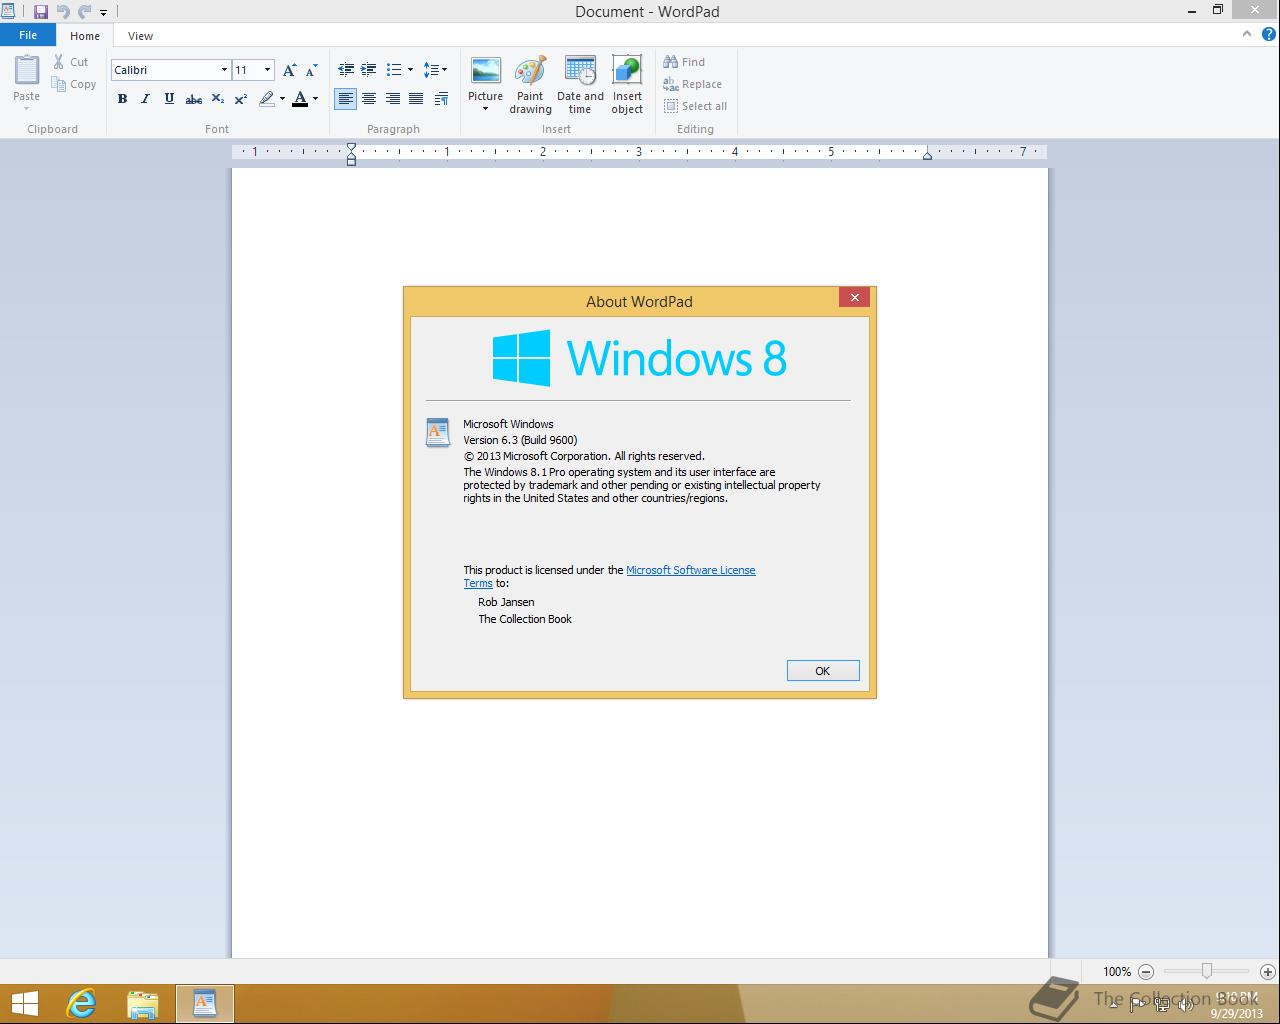Expand the bullet list style arrow
The height and width of the screenshot is (1024, 1280).
(x=410, y=70)
